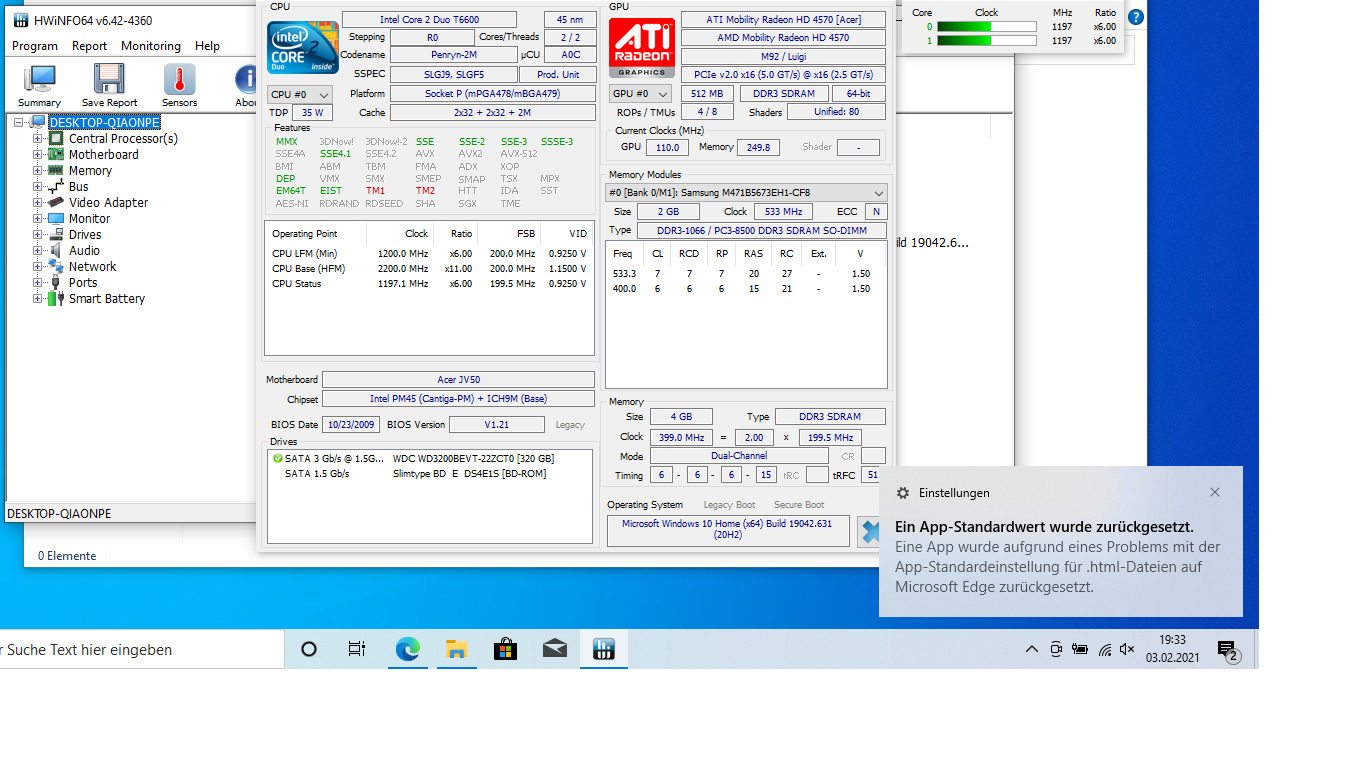Open the Action Center notification icon
The image size is (1366, 768).
[1229, 651]
